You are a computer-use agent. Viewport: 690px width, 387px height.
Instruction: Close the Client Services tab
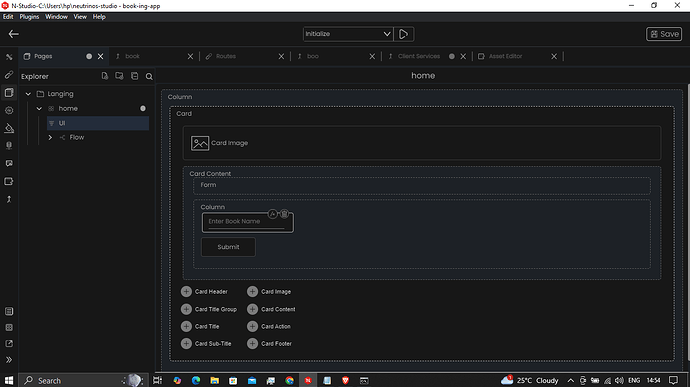pyautogui.click(x=463, y=56)
